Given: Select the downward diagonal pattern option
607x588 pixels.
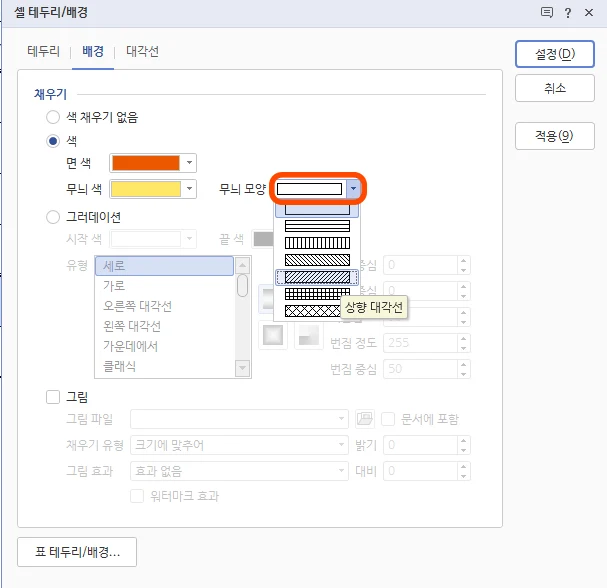Looking at the screenshot, I should pos(317,260).
